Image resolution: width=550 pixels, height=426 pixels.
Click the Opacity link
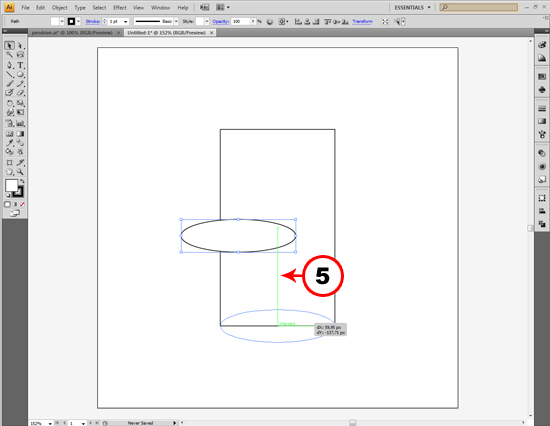pos(220,21)
